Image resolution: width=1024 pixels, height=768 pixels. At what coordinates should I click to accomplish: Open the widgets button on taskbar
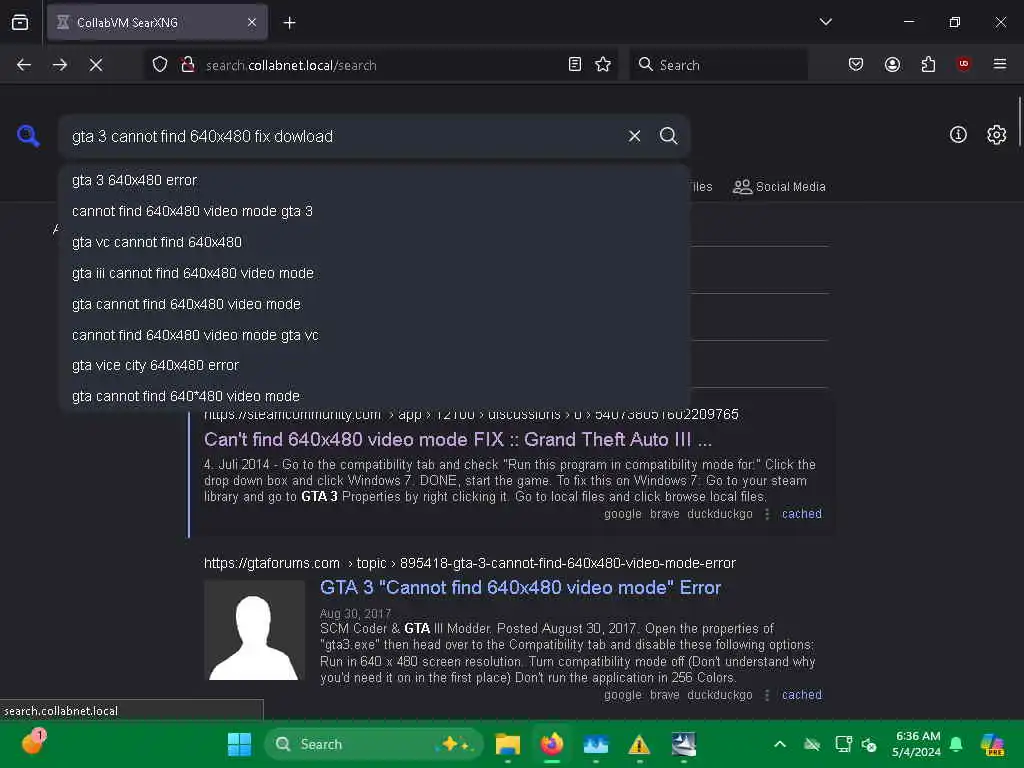pos(32,743)
